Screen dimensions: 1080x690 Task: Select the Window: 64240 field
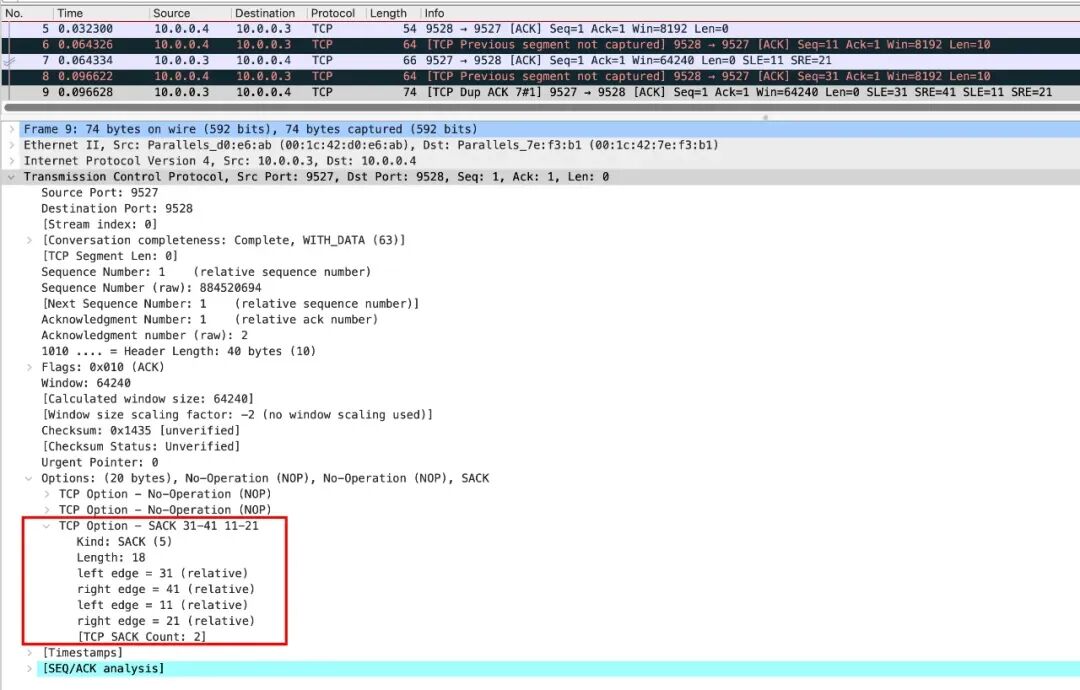(x=85, y=383)
